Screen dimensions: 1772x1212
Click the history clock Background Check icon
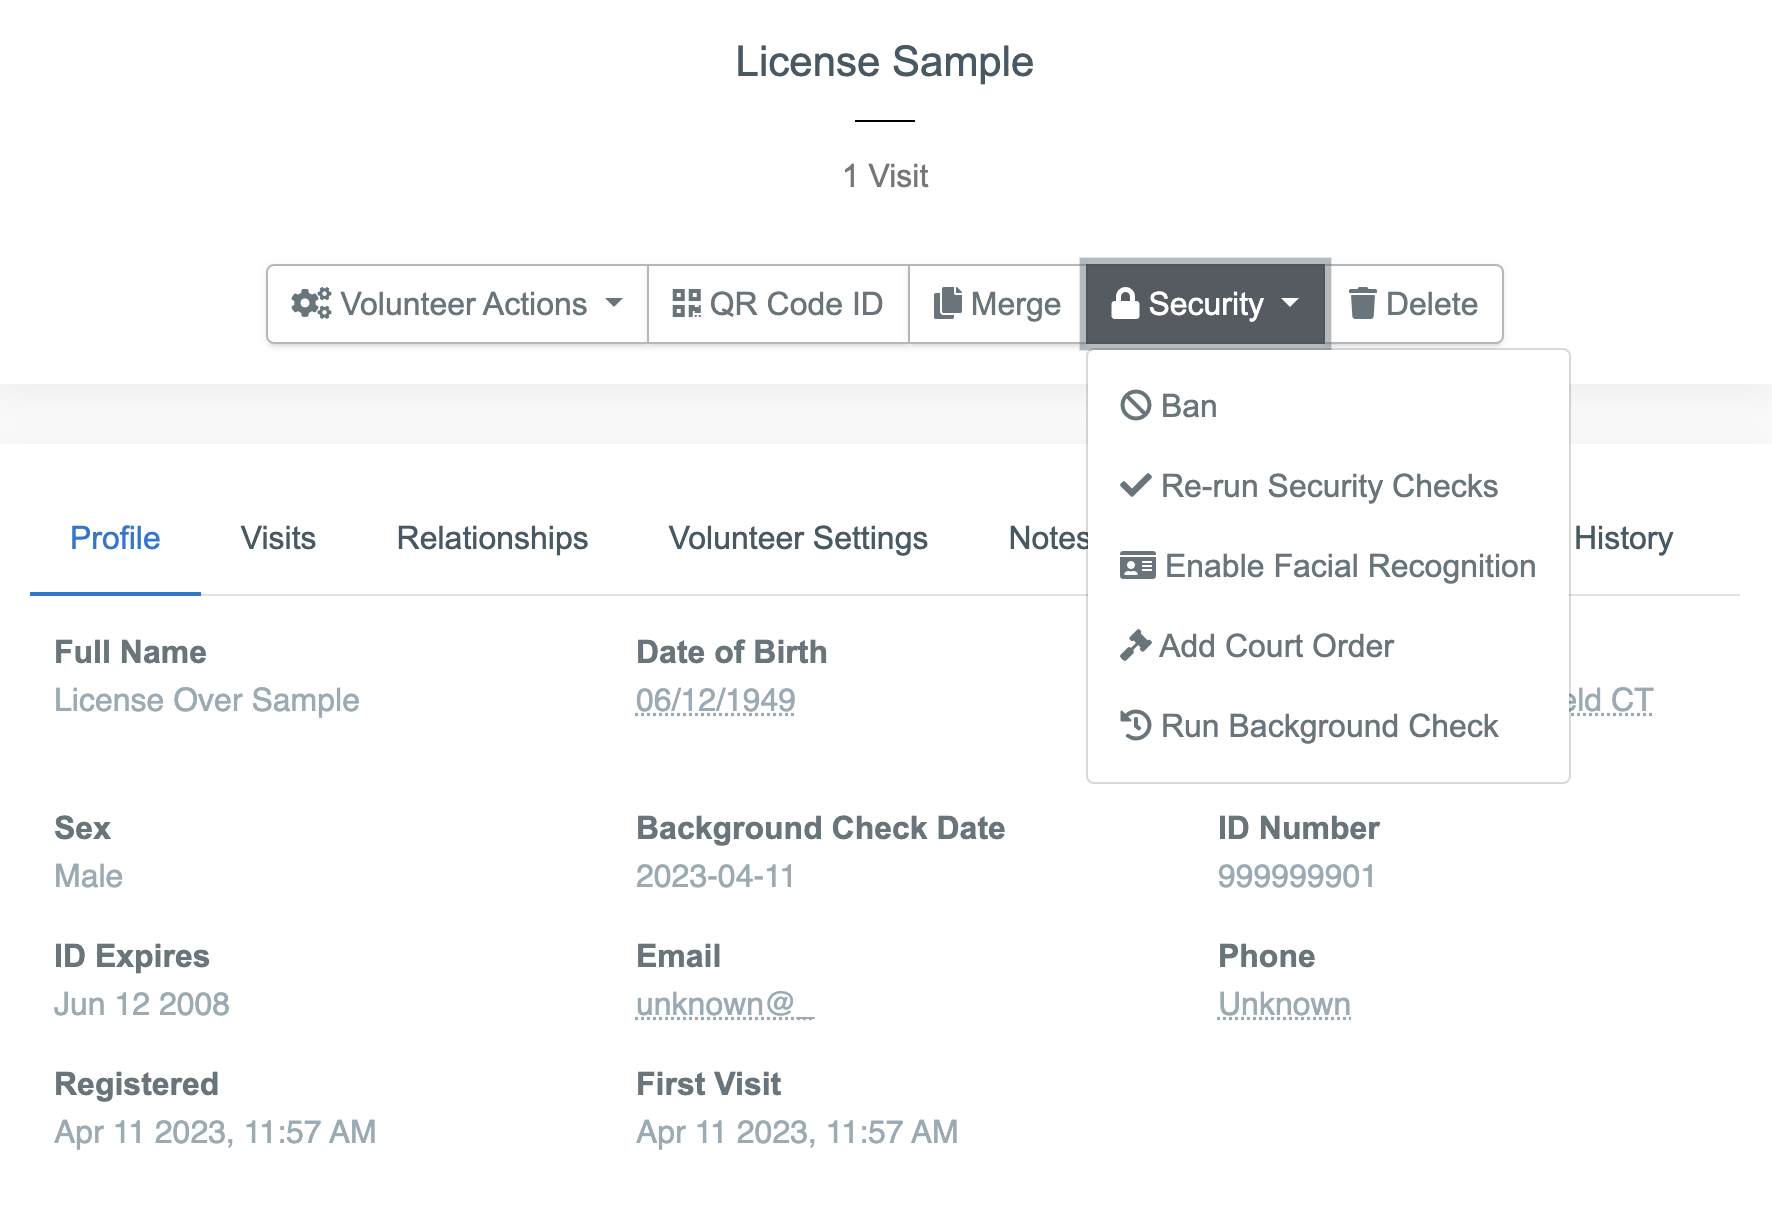coord(1136,726)
